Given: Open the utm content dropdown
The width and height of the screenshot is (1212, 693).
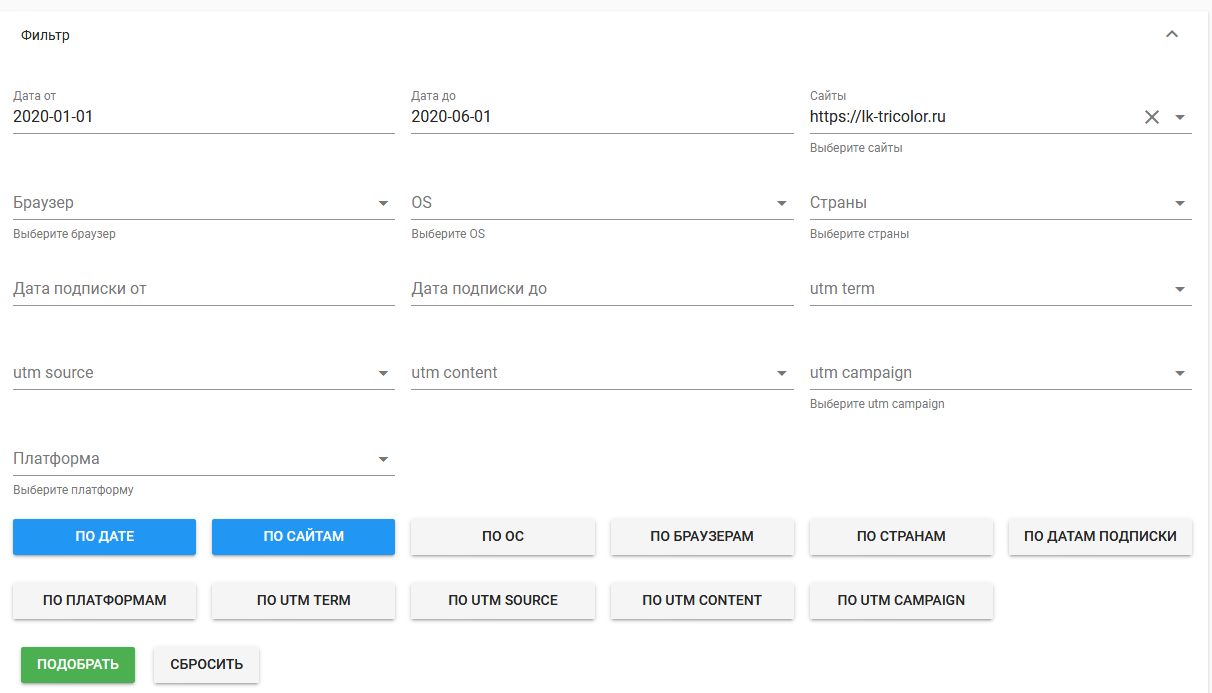Looking at the screenshot, I should coord(782,373).
